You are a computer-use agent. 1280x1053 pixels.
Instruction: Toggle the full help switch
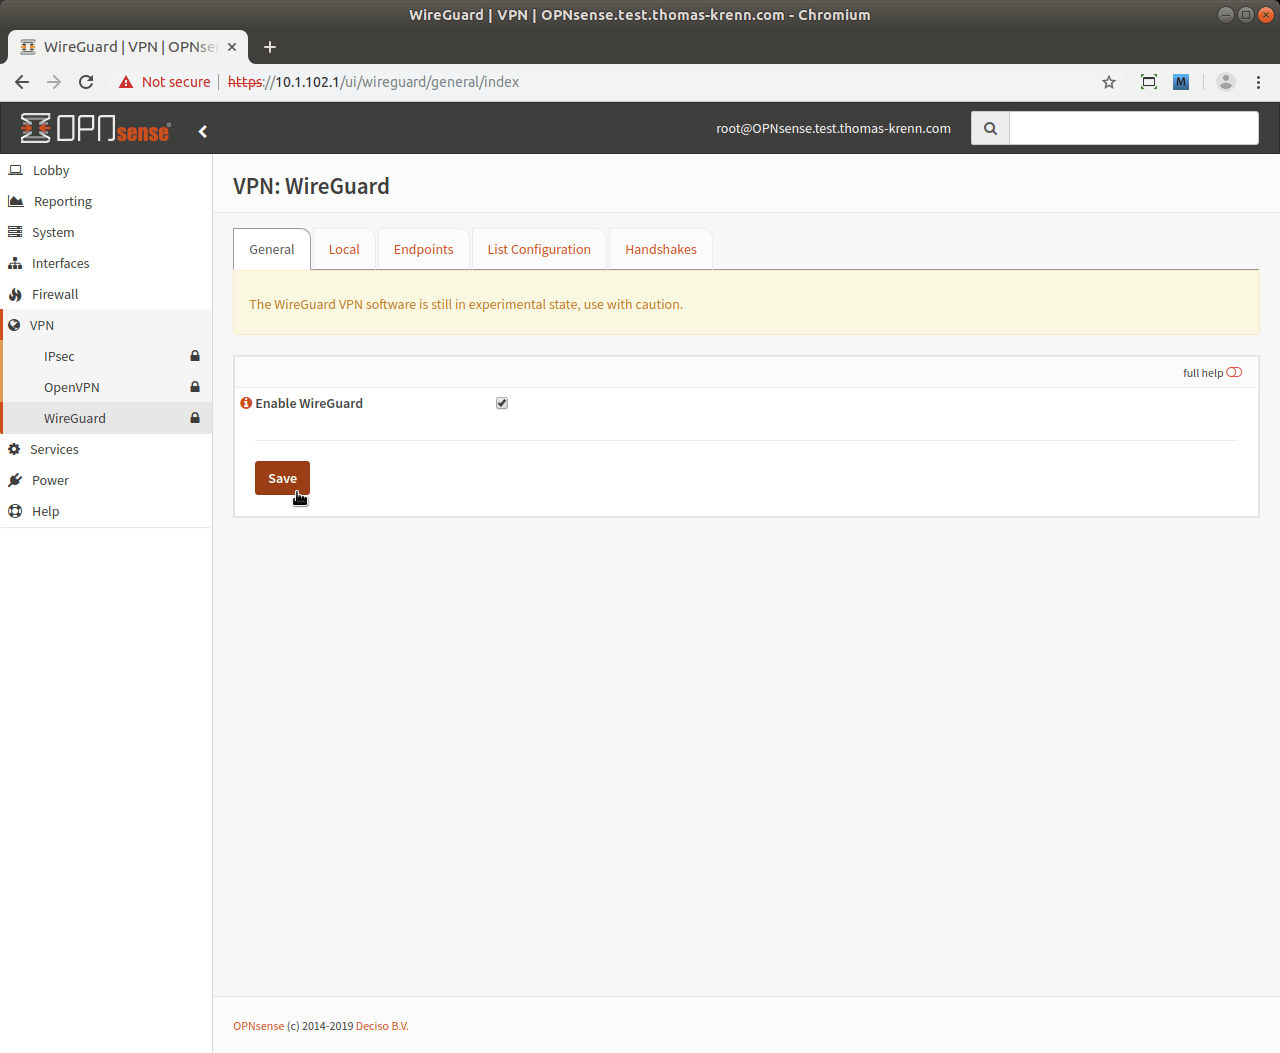[x=1234, y=372]
